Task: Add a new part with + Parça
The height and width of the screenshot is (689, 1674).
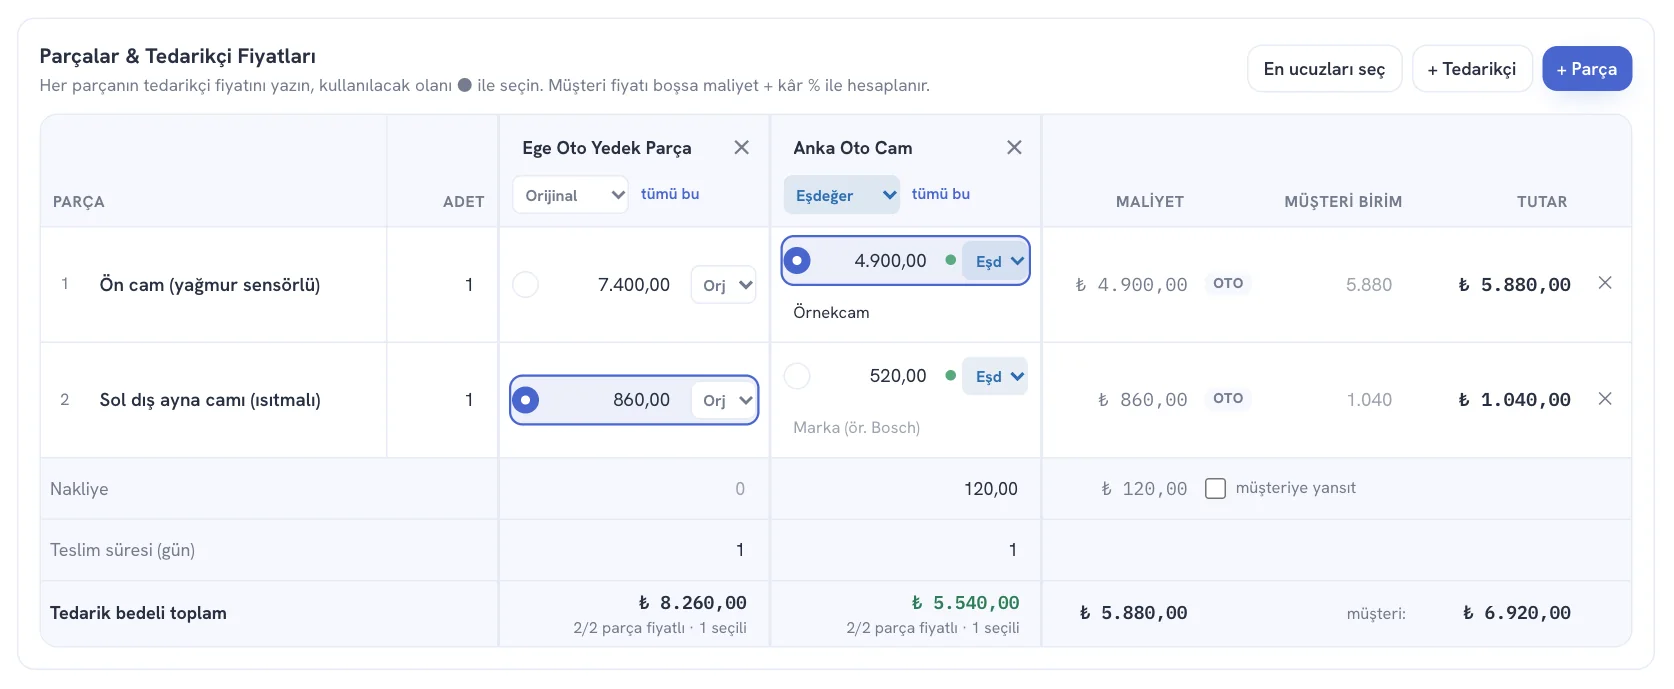Action: click(x=1587, y=69)
